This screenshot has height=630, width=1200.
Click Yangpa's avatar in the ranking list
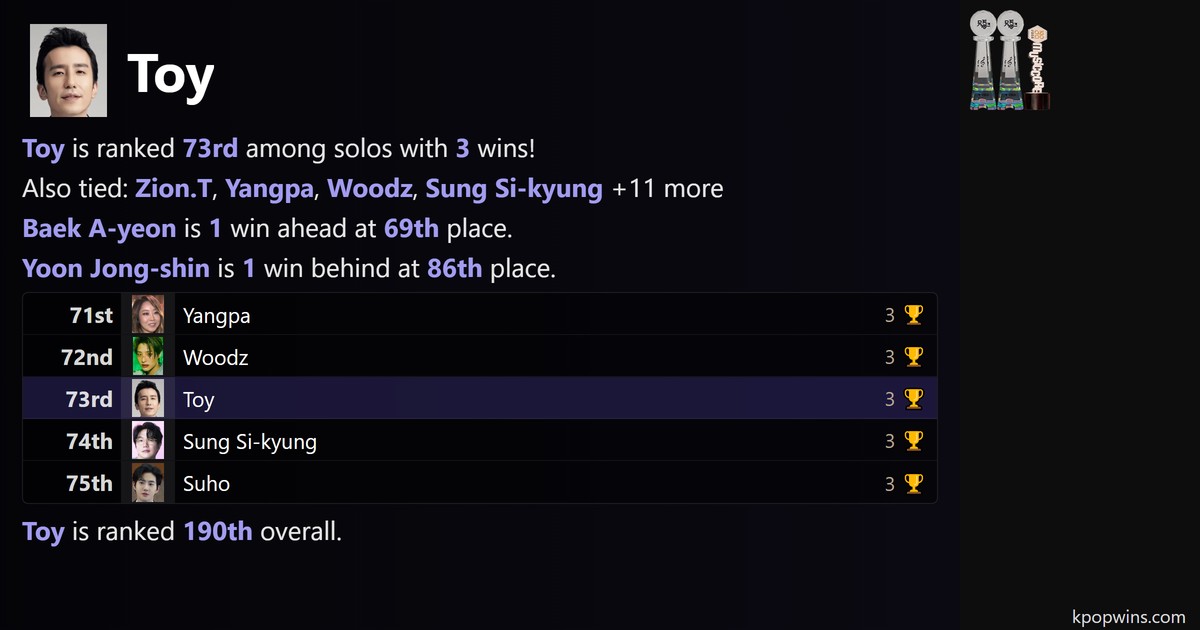pyautogui.click(x=148, y=316)
